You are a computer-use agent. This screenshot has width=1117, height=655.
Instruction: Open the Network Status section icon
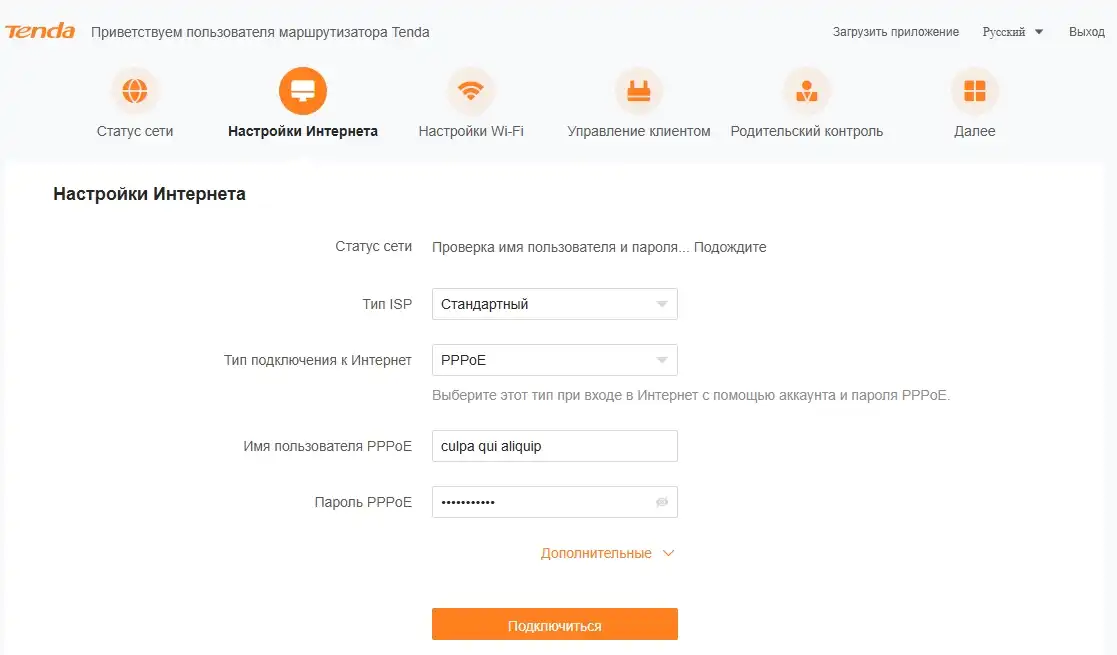135,90
